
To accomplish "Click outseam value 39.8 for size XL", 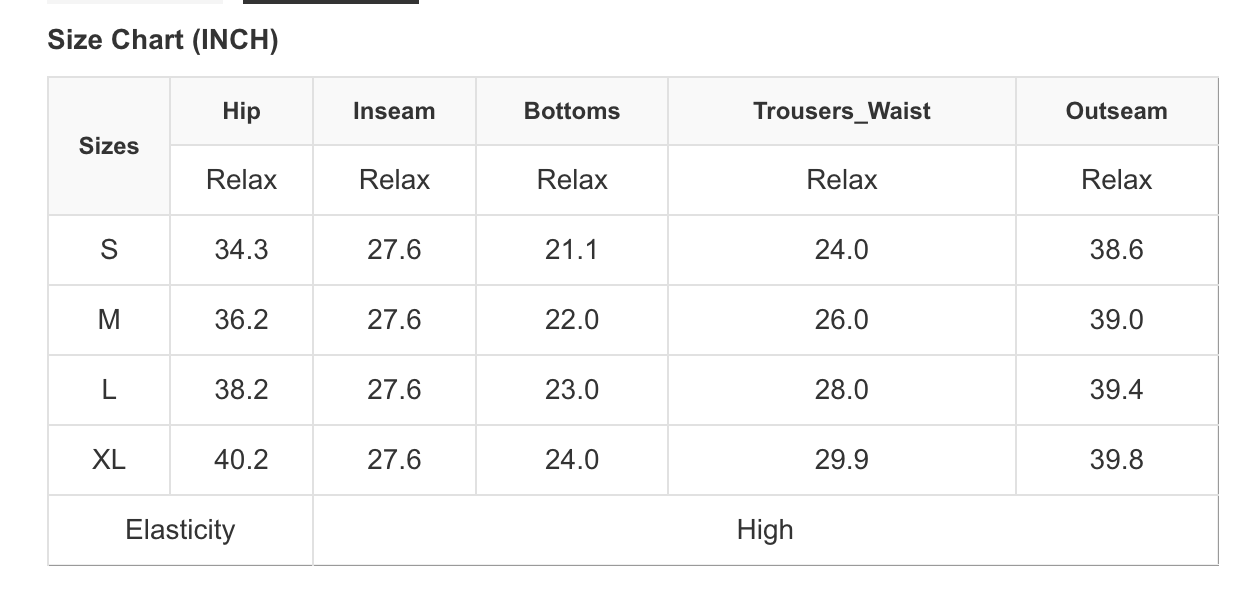I will [1117, 460].
